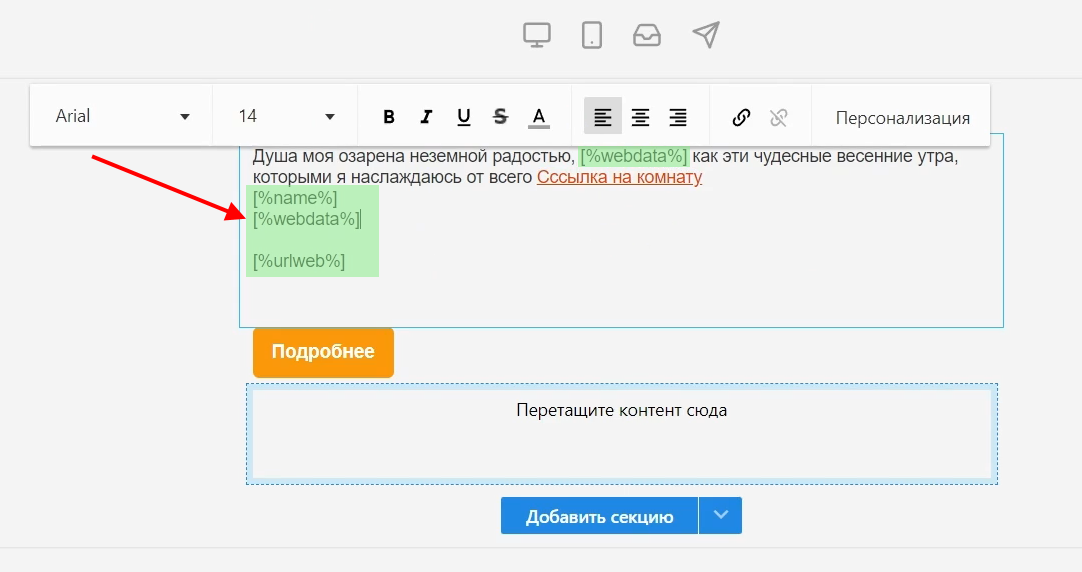Toggle strikethrough formatting
The width and height of the screenshot is (1082, 572).
(x=501, y=117)
